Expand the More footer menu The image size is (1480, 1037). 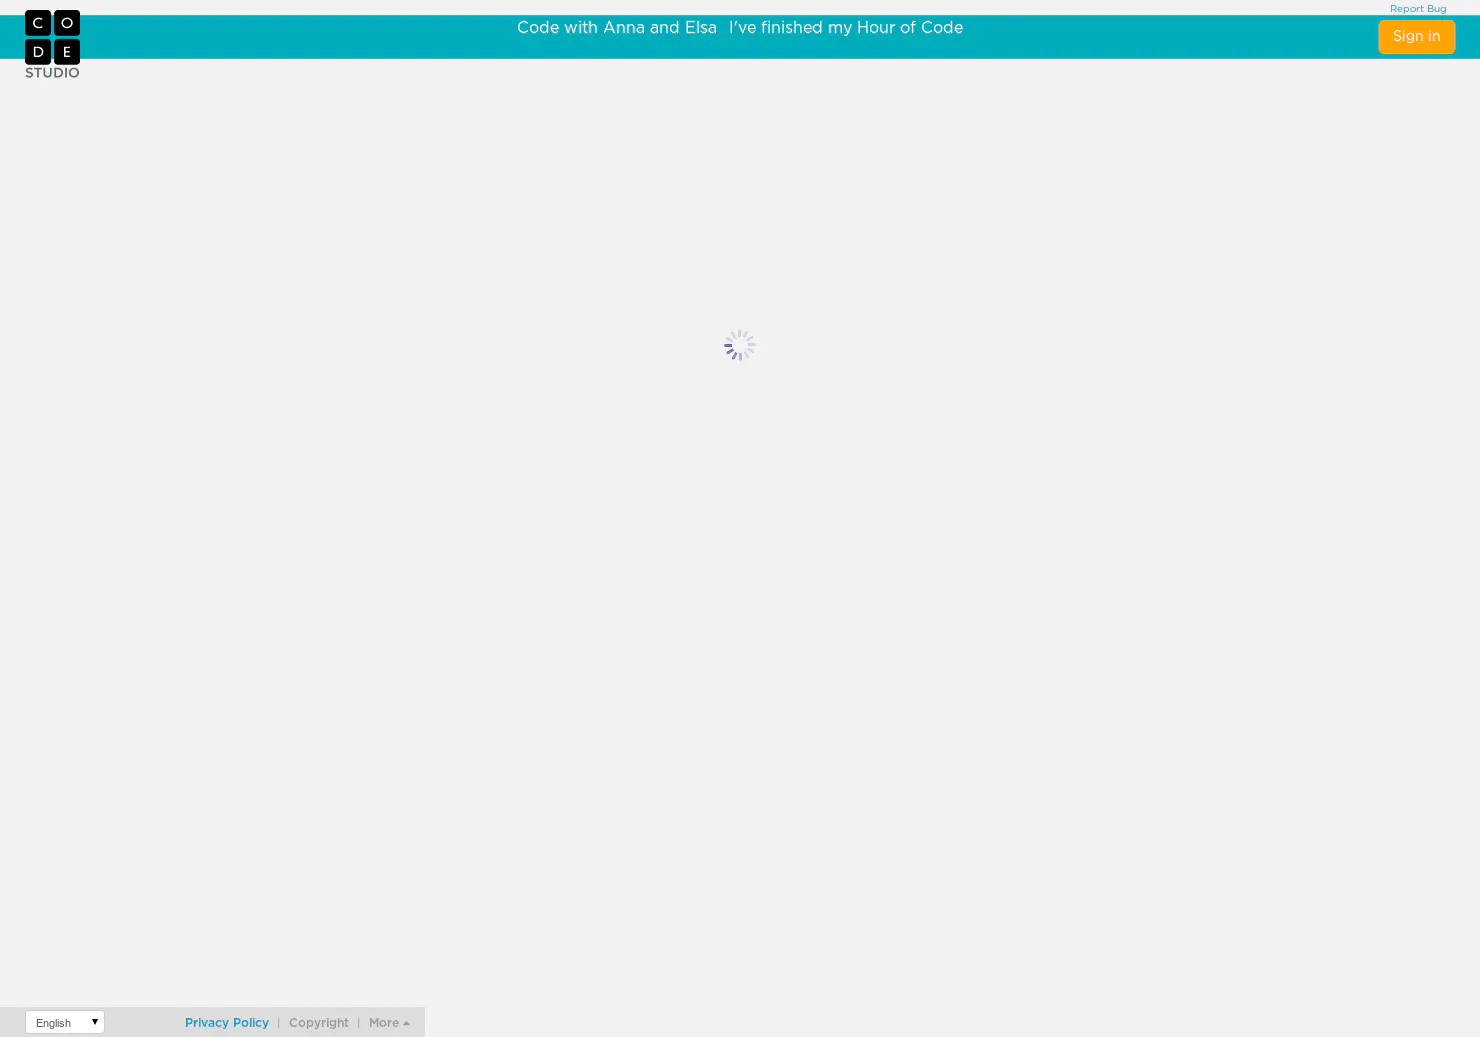click(389, 1023)
